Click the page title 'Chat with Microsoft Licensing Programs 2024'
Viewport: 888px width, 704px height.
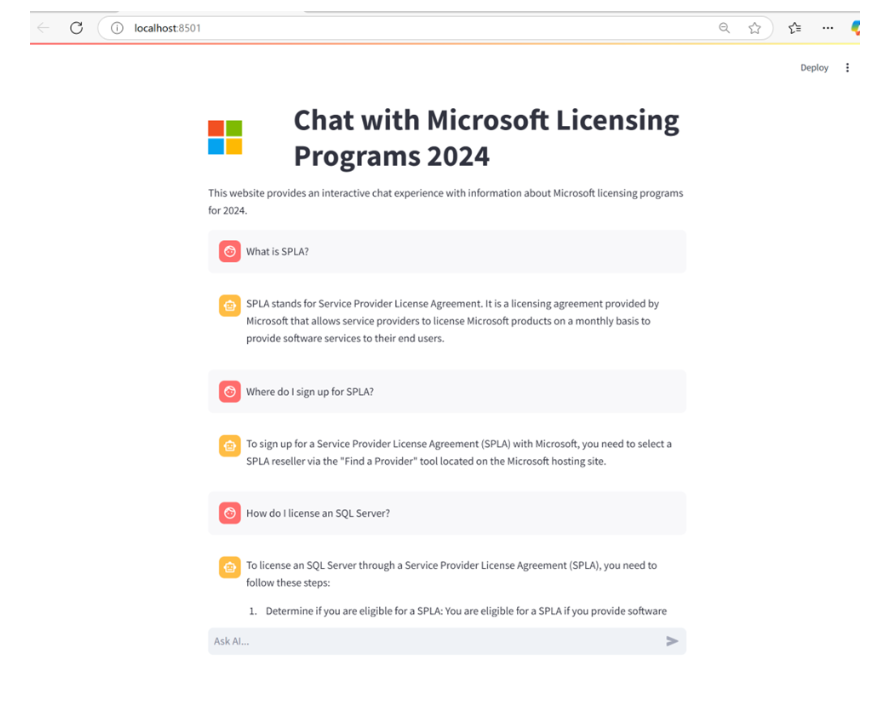pyautogui.click(x=486, y=138)
